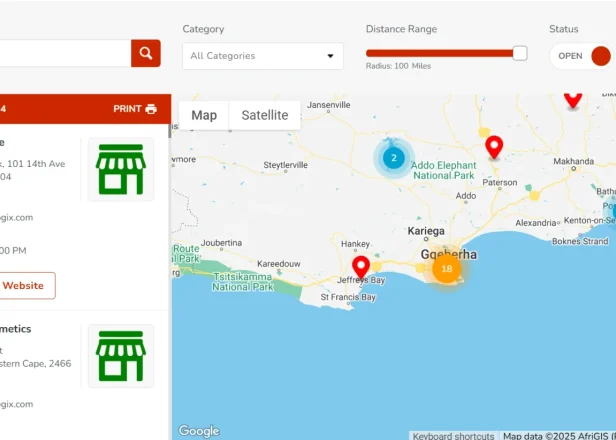Image resolution: width=616 pixels, height=440 pixels.
Task: Click the Addo Elephant National Park label
Action: pos(444,170)
